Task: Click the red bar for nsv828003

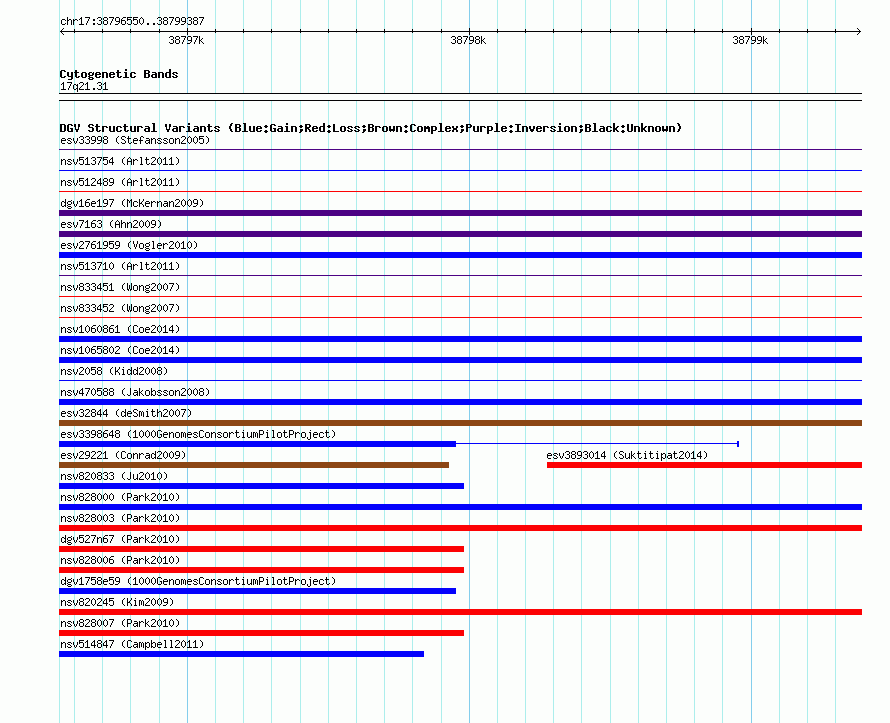Action: click(x=460, y=528)
